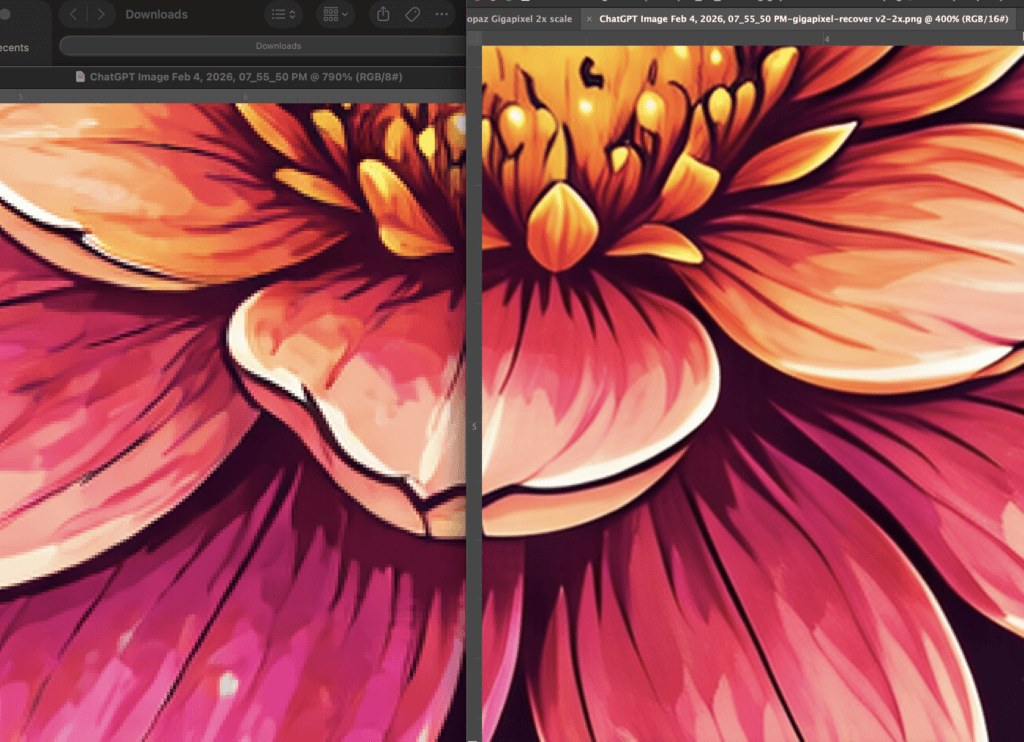1024x742 pixels.
Task: Close the gigapixel-recover v2-2x.png tab
Action: tap(589, 19)
